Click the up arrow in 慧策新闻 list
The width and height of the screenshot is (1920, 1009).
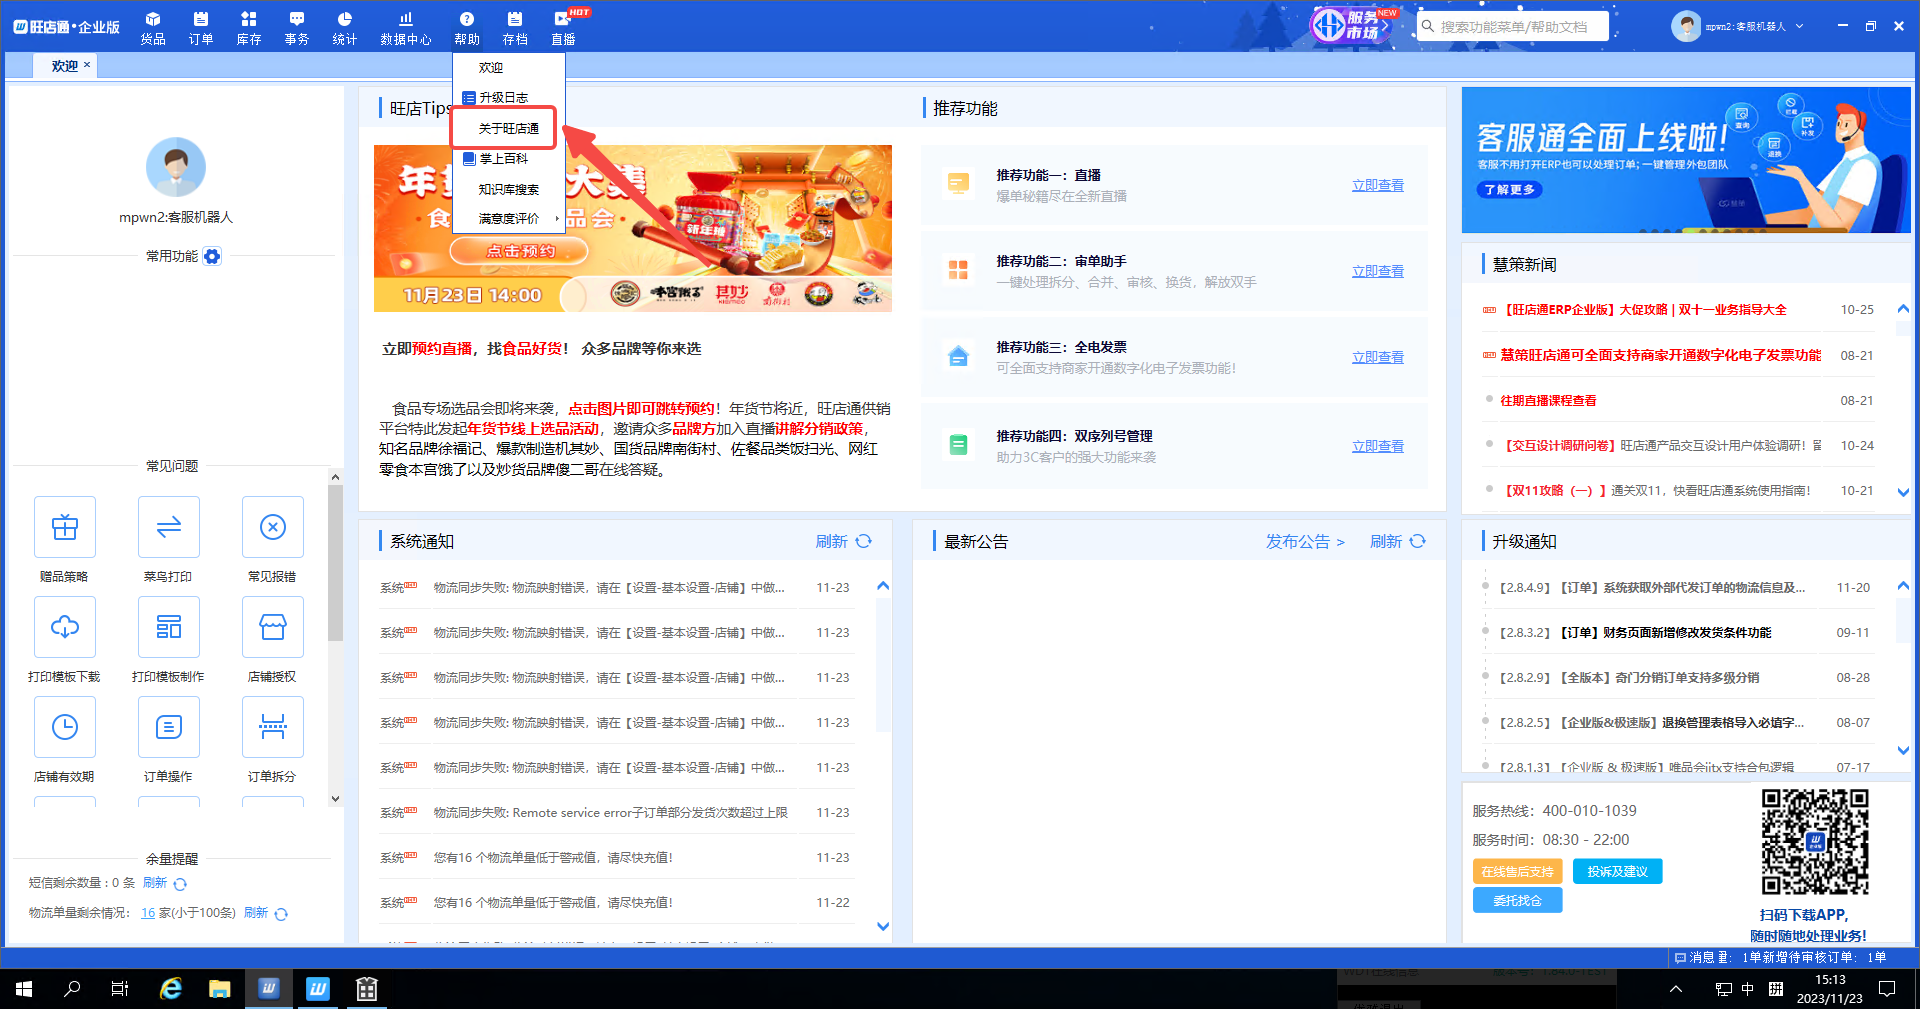coord(1903,309)
